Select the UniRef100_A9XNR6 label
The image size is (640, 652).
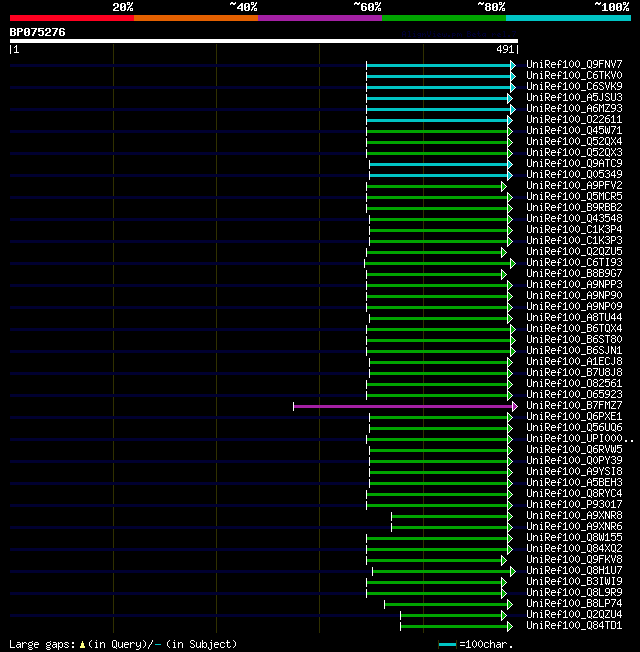[574, 527]
